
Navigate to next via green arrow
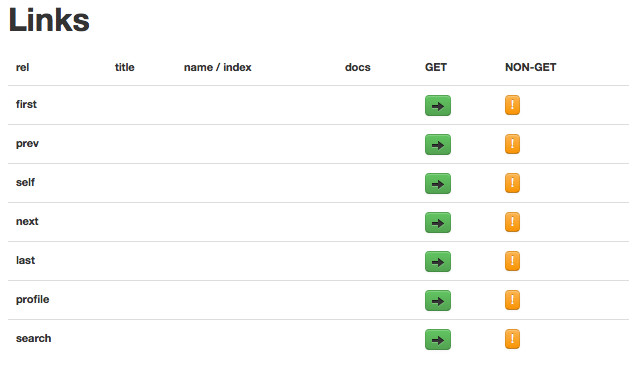tap(438, 223)
